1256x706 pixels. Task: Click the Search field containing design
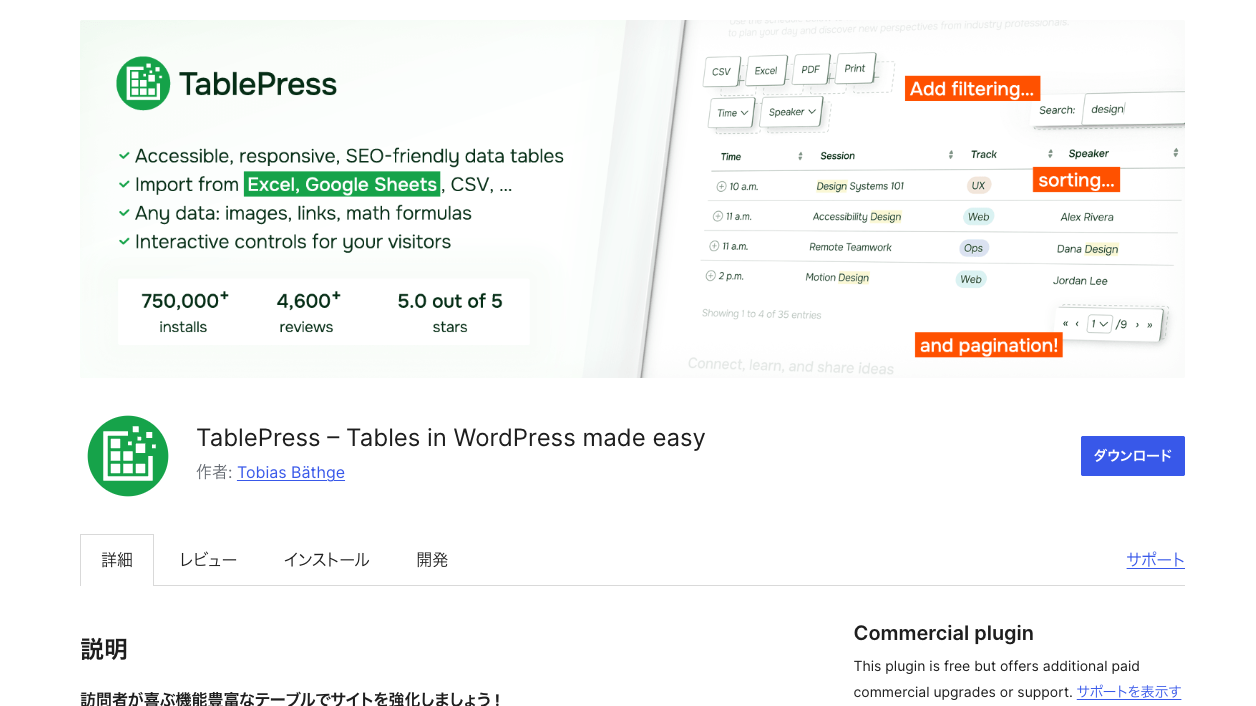click(x=1134, y=109)
